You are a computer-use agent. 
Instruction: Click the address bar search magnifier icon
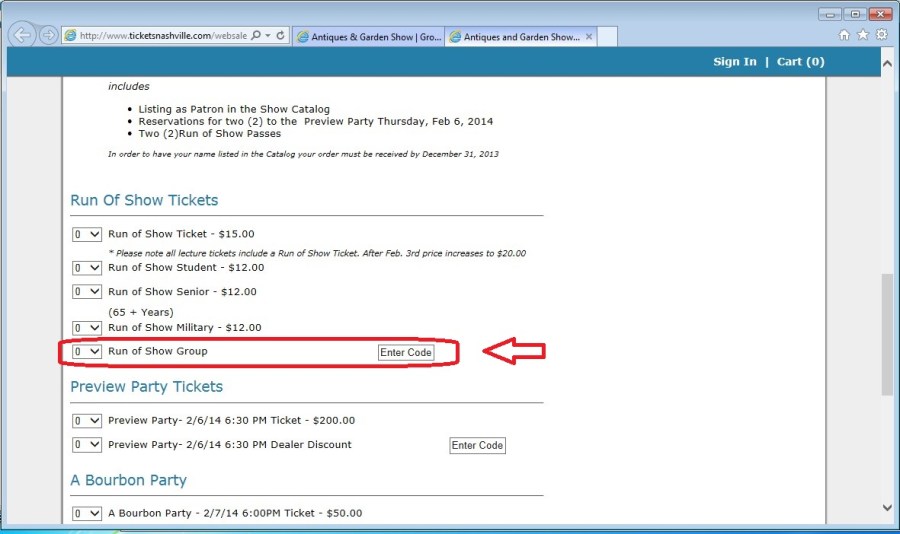click(257, 35)
